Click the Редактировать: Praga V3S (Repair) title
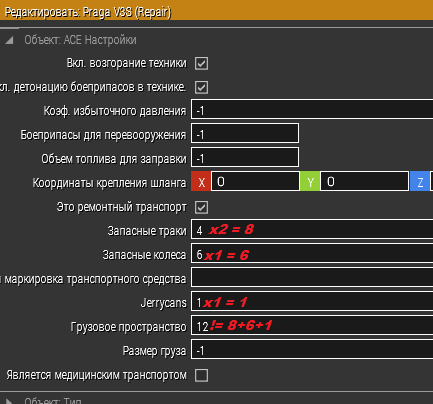The image size is (433, 404). pos(88,13)
